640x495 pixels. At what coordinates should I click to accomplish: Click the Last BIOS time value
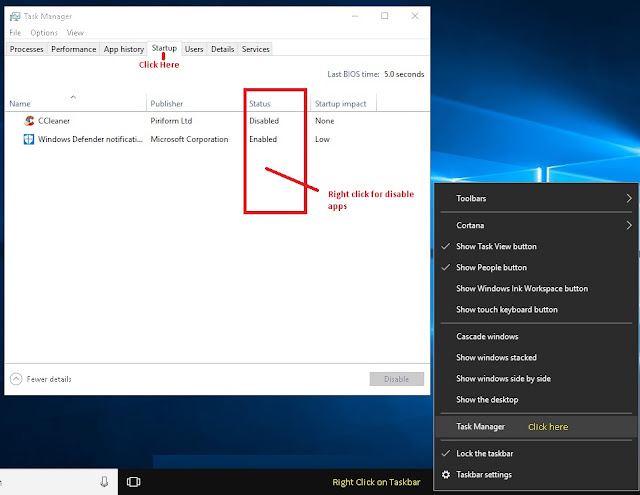pos(404,74)
